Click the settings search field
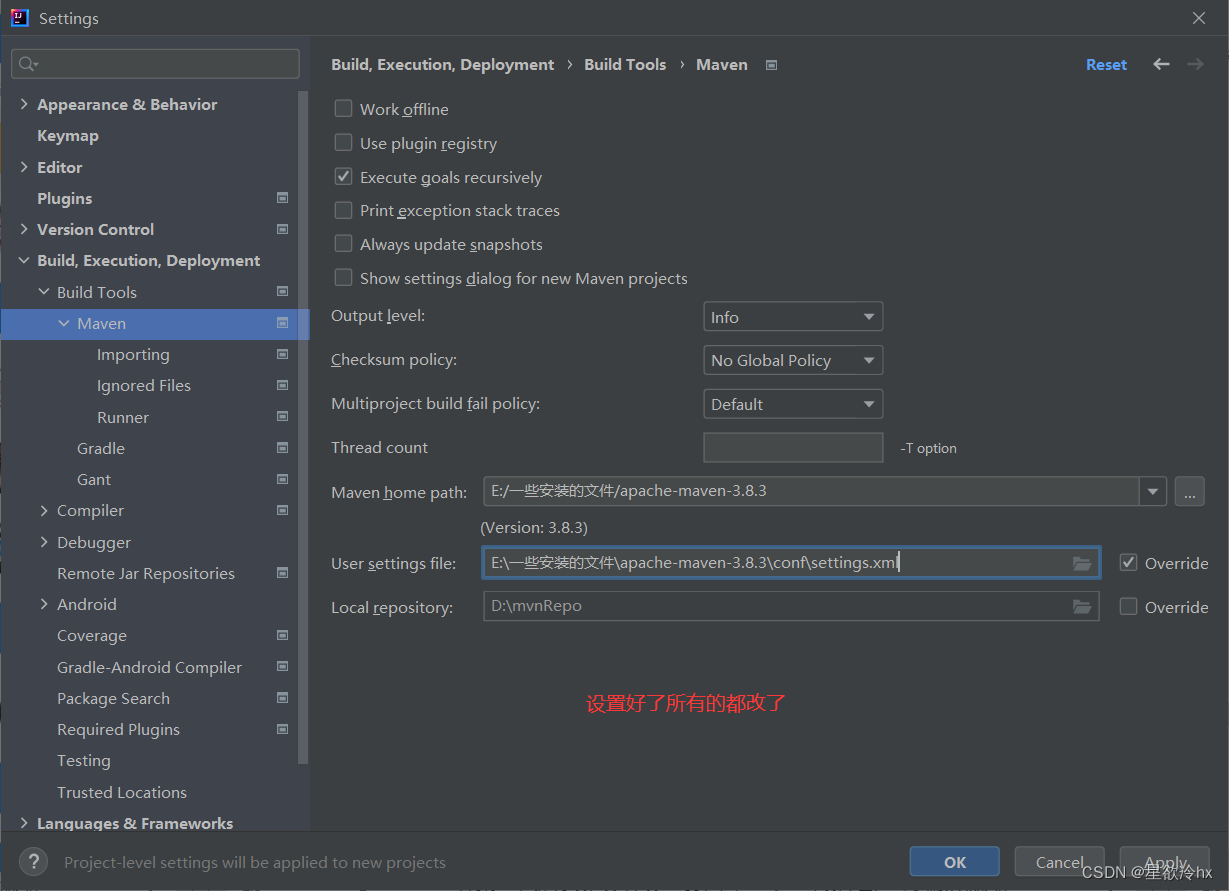Viewport: 1229px width, 891px height. [x=155, y=64]
